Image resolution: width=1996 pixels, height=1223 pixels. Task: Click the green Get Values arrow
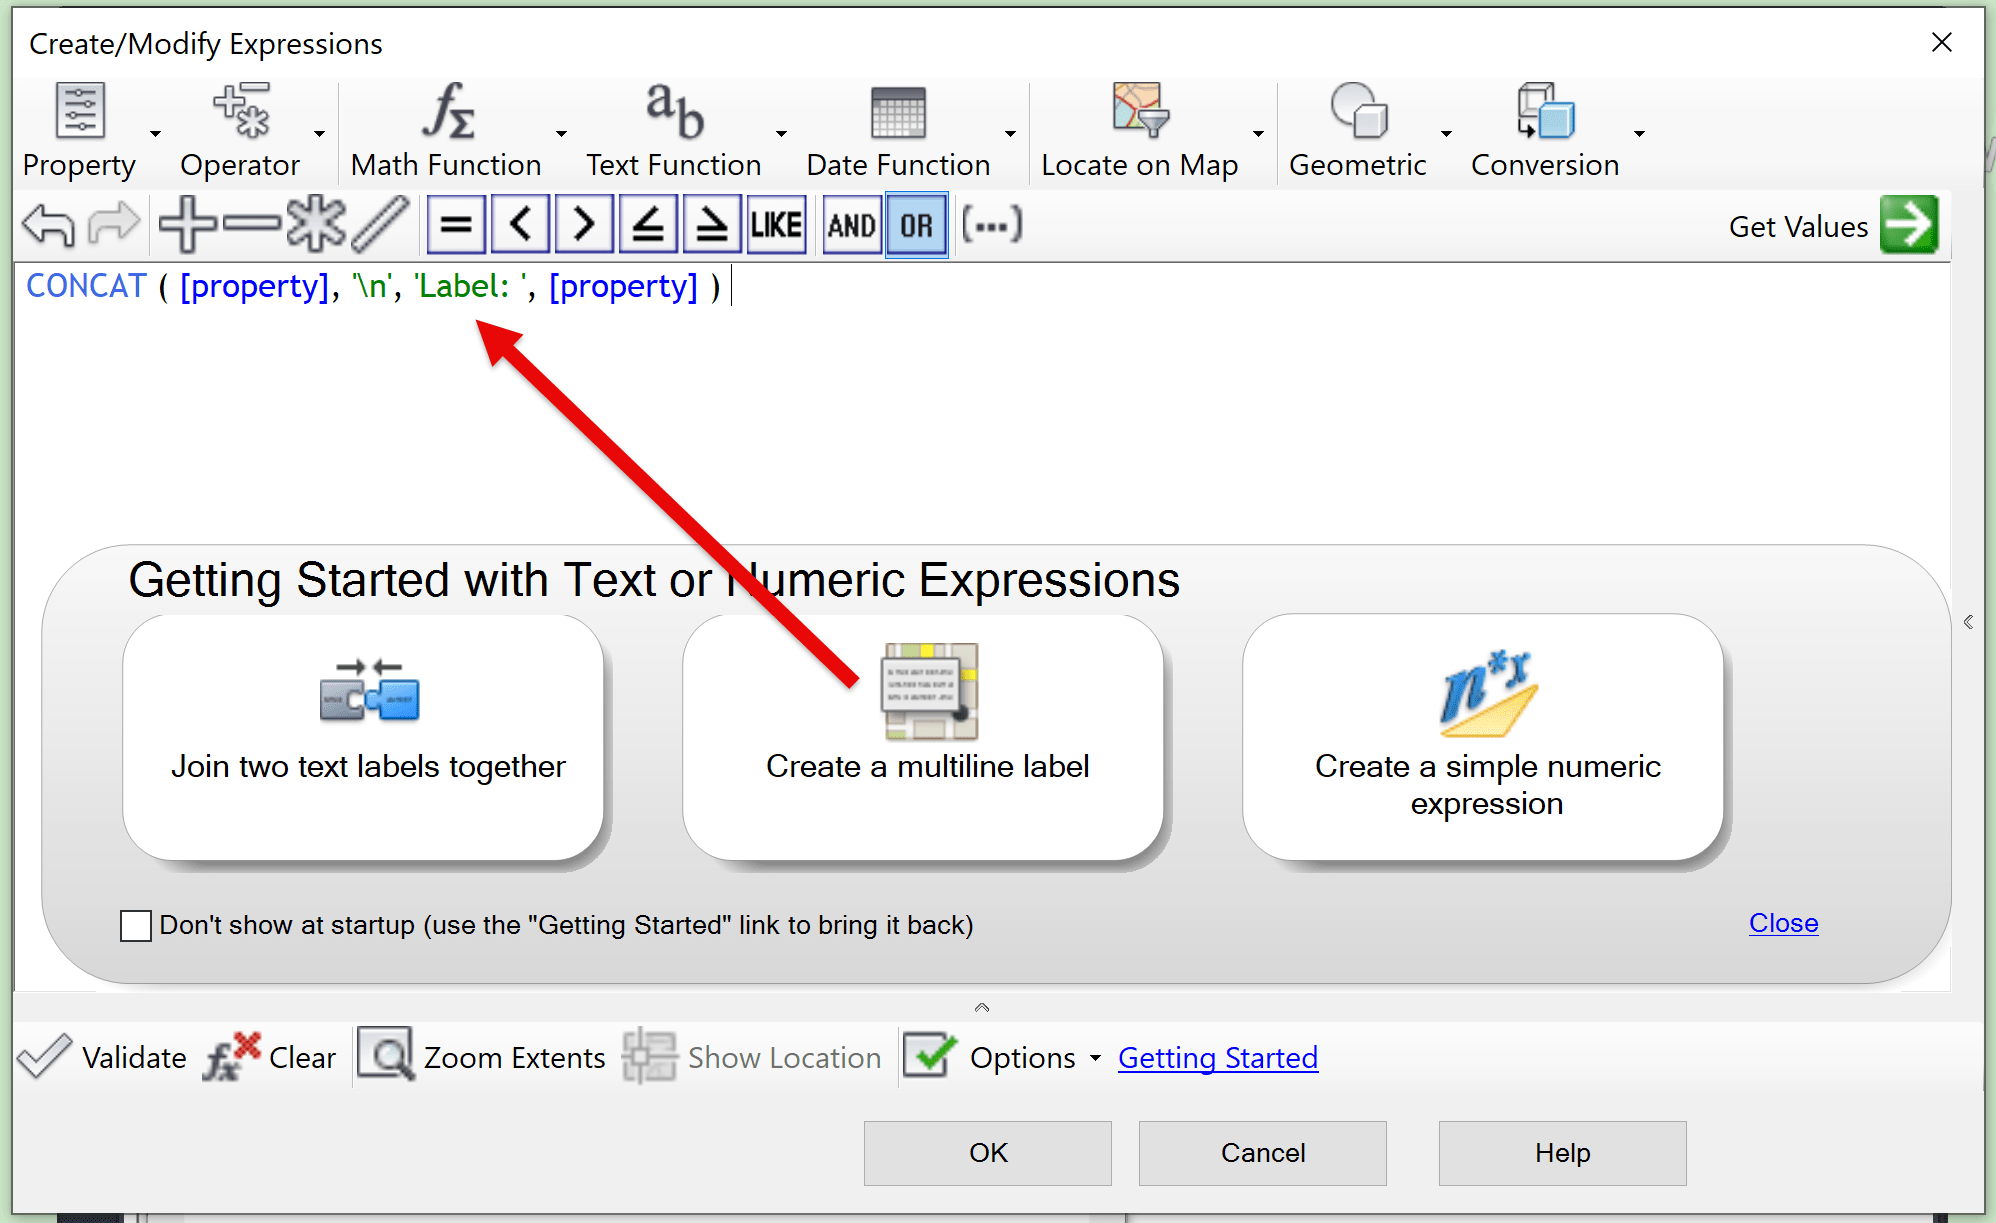1908,225
